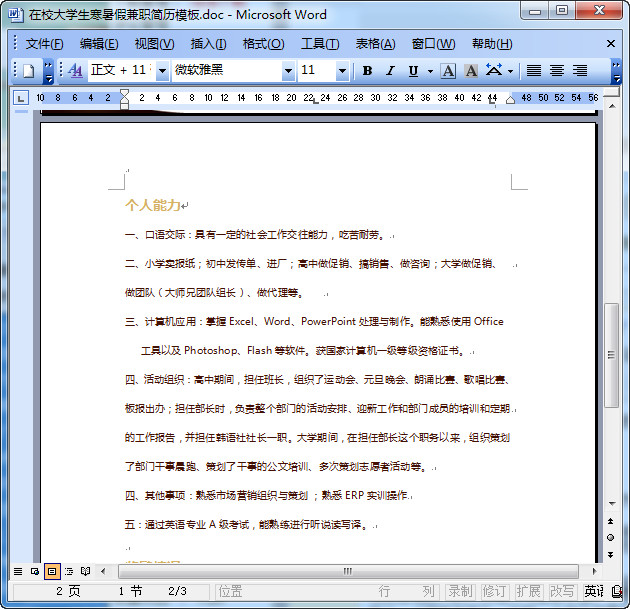Expand the Style dropdown list
The width and height of the screenshot is (630, 609).
pyautogui.click(x=162, y=71)
